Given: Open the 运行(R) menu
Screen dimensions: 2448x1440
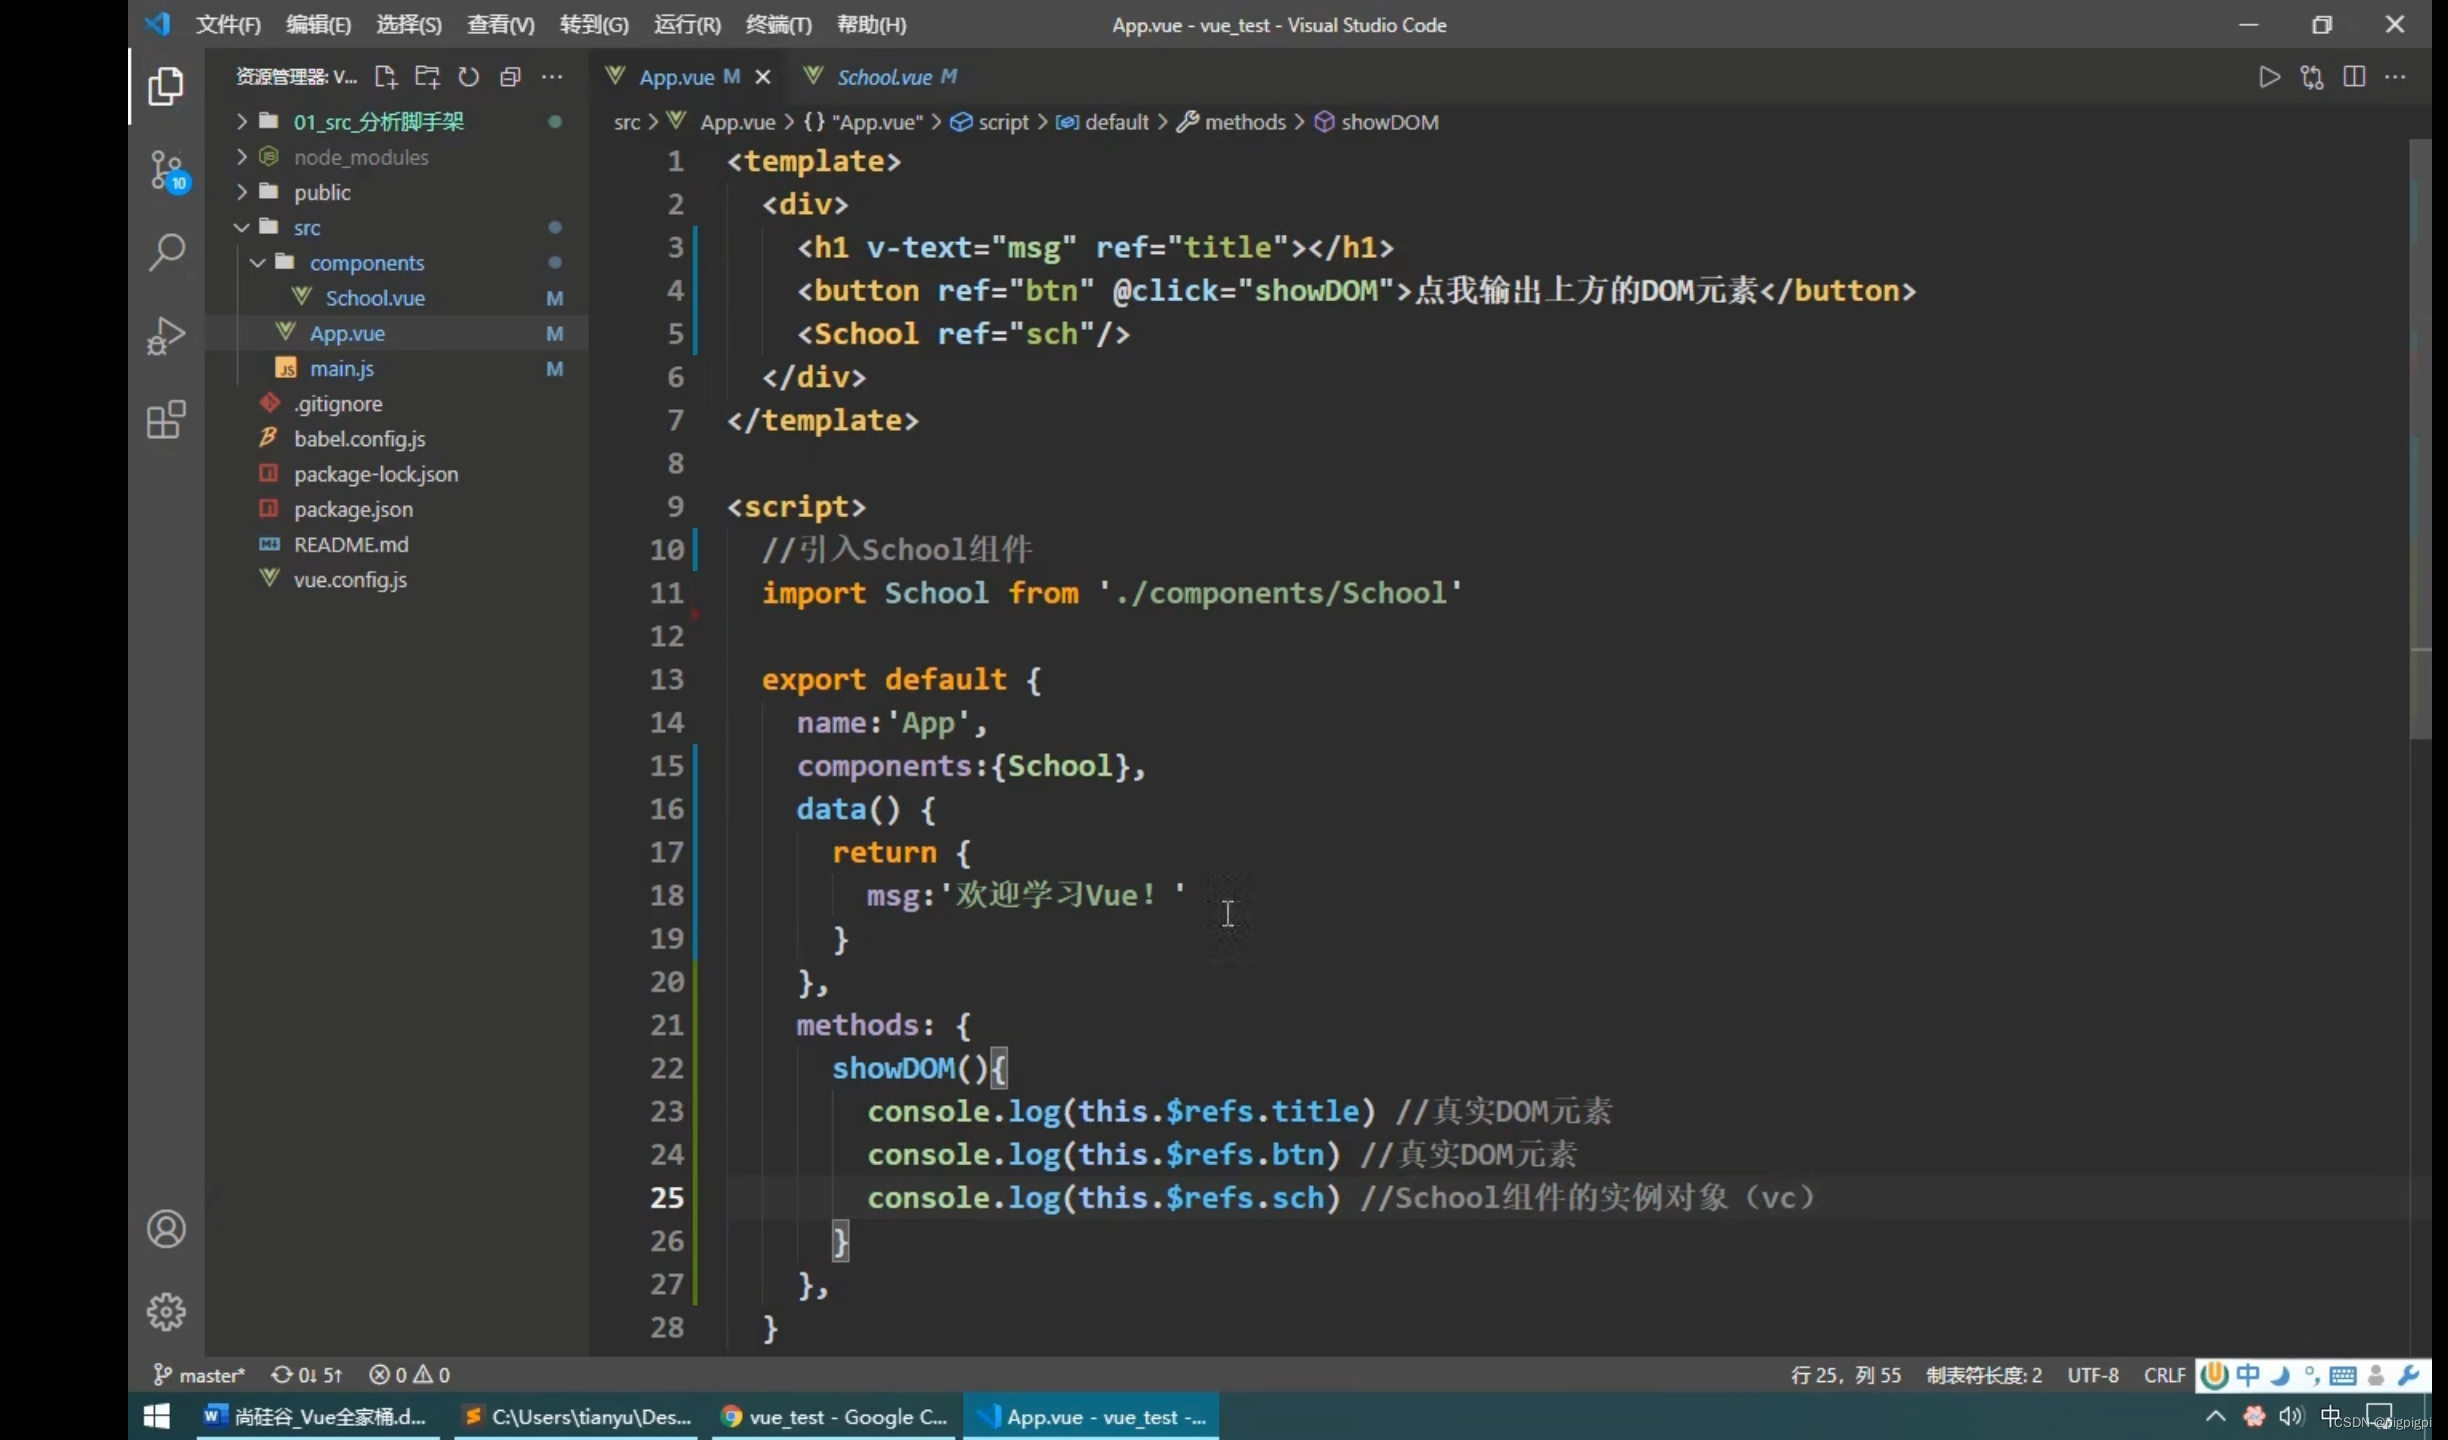Looking at the screenshot, I should pyautogui.click(x=687, y=24).
